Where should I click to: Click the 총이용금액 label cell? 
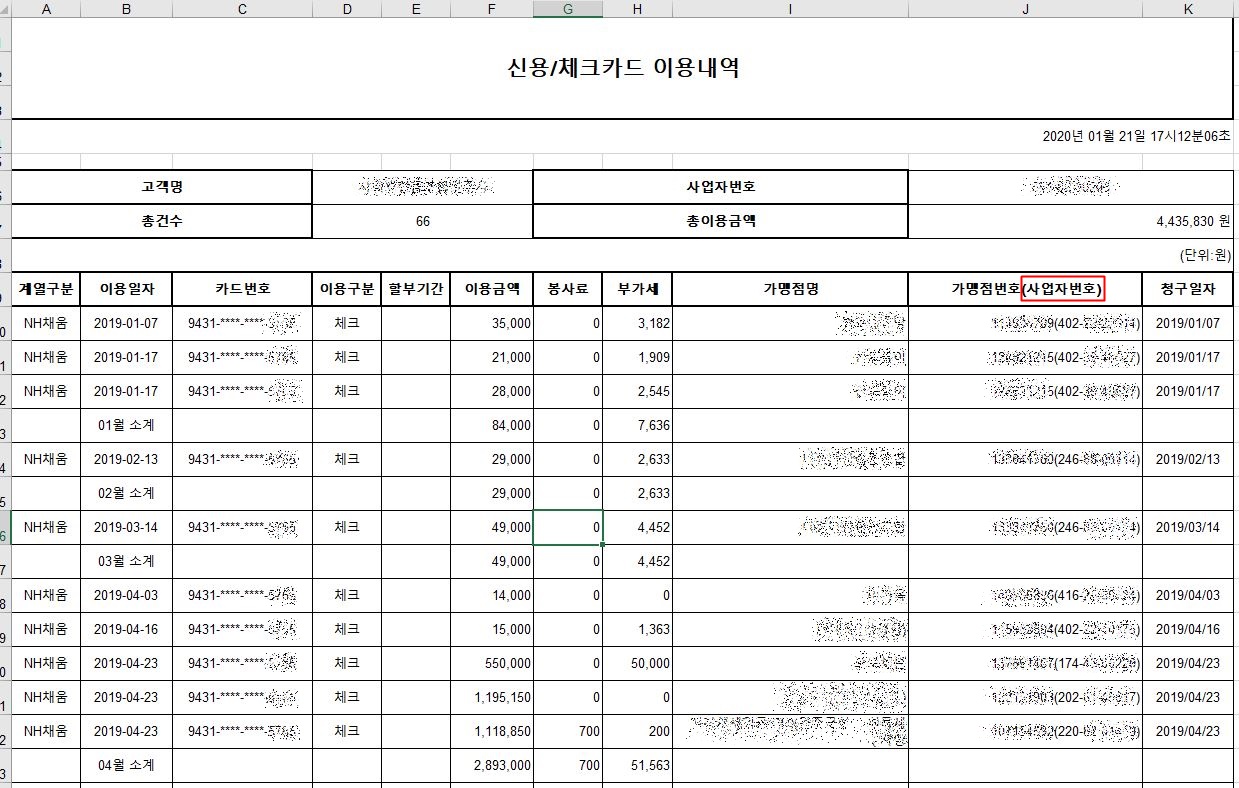click(720, 221)
